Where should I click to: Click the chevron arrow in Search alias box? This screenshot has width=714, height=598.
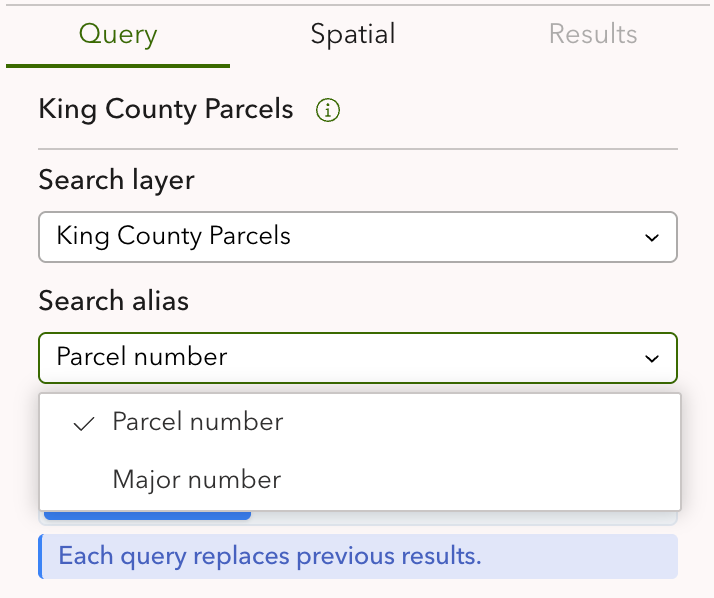pos(652,358)
